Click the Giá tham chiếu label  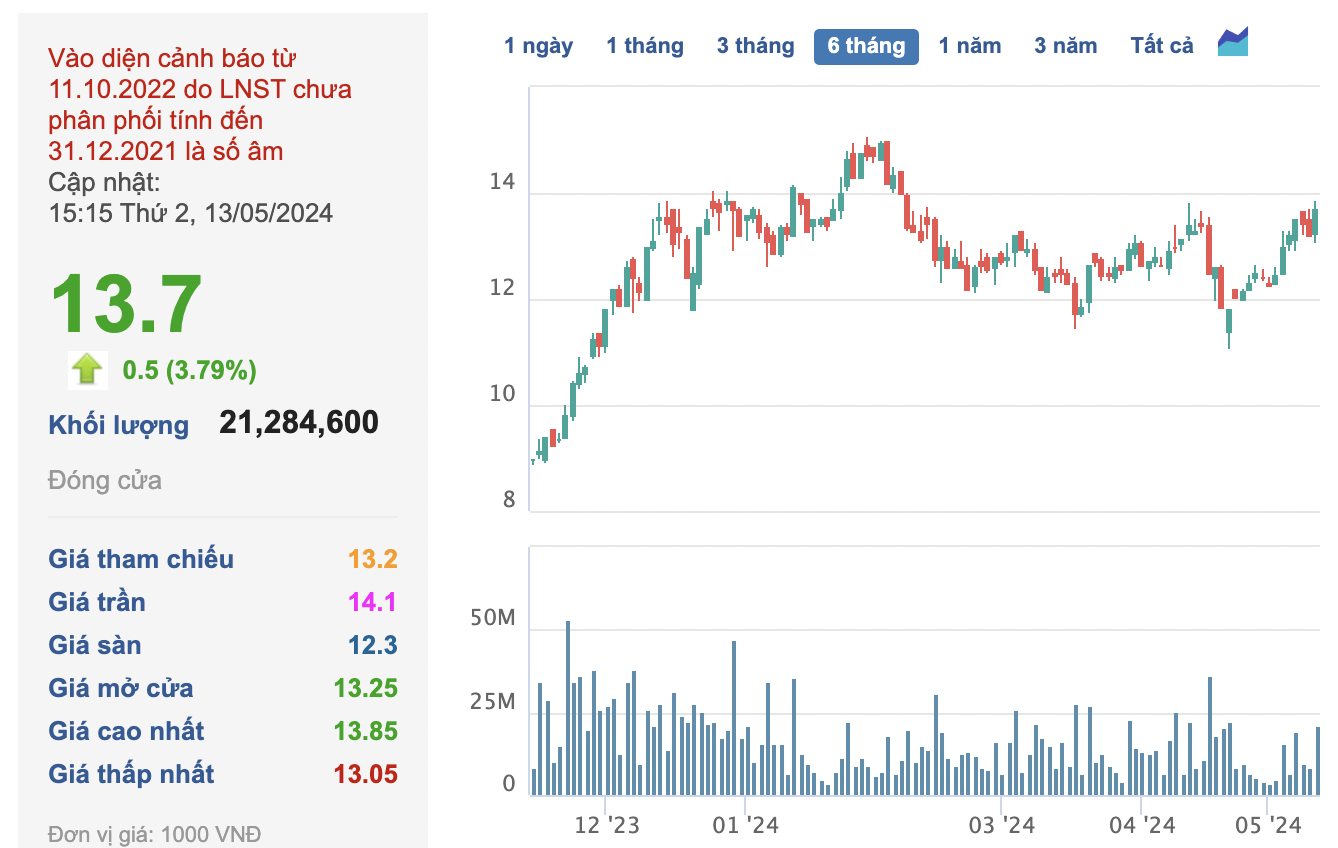141,559
